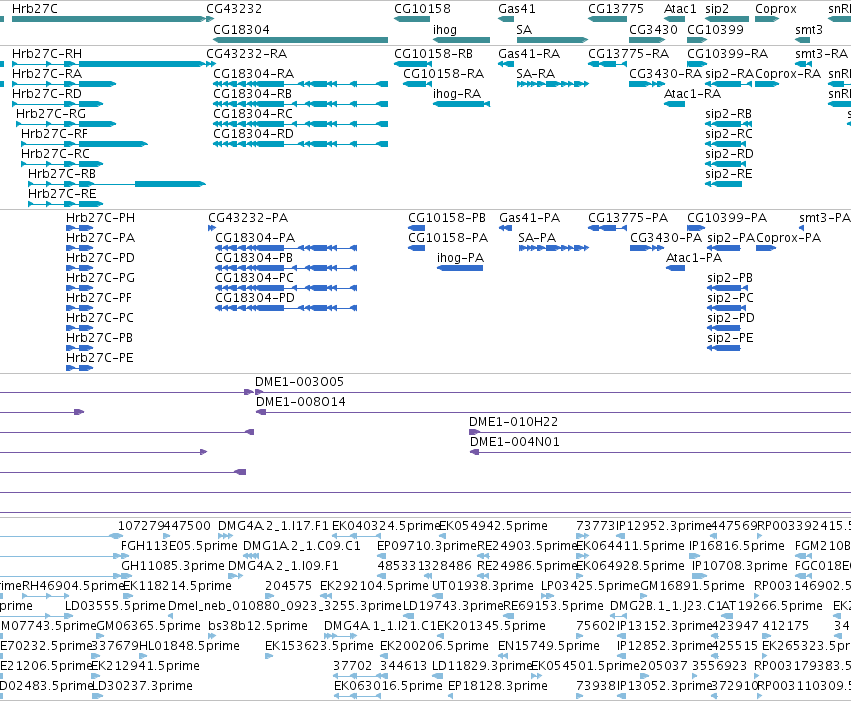Image resolution: width=851 pixels, height=701 pixels.
Task: Select protein CG10399-PA label
Action: (727, 218)
